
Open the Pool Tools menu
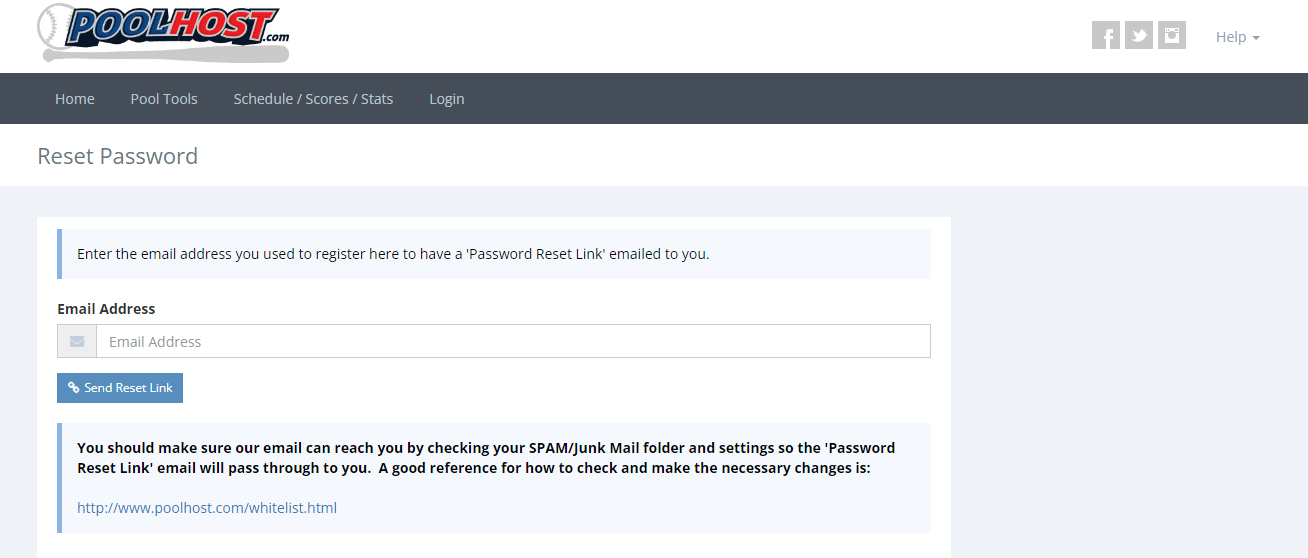[164, 99]
